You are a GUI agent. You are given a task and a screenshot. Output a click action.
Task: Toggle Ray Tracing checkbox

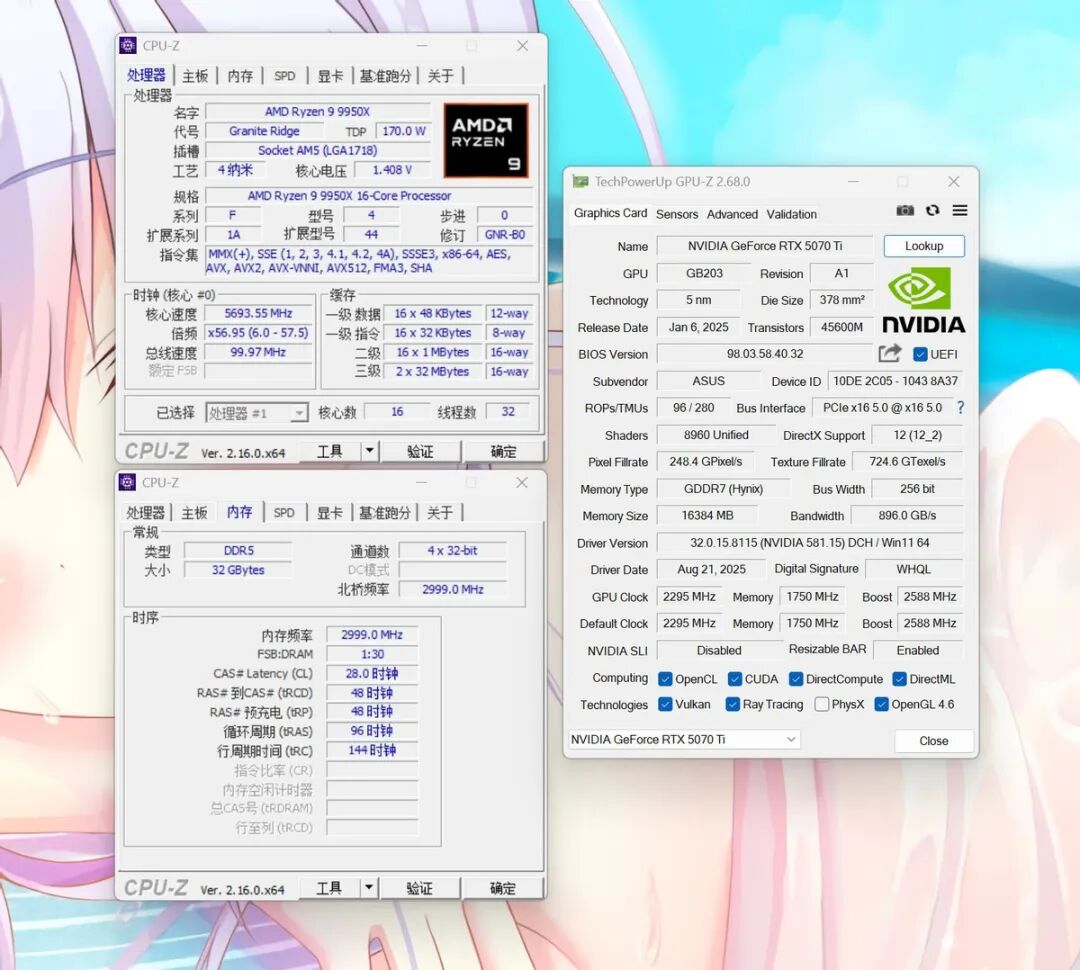[x=732, y=704]
